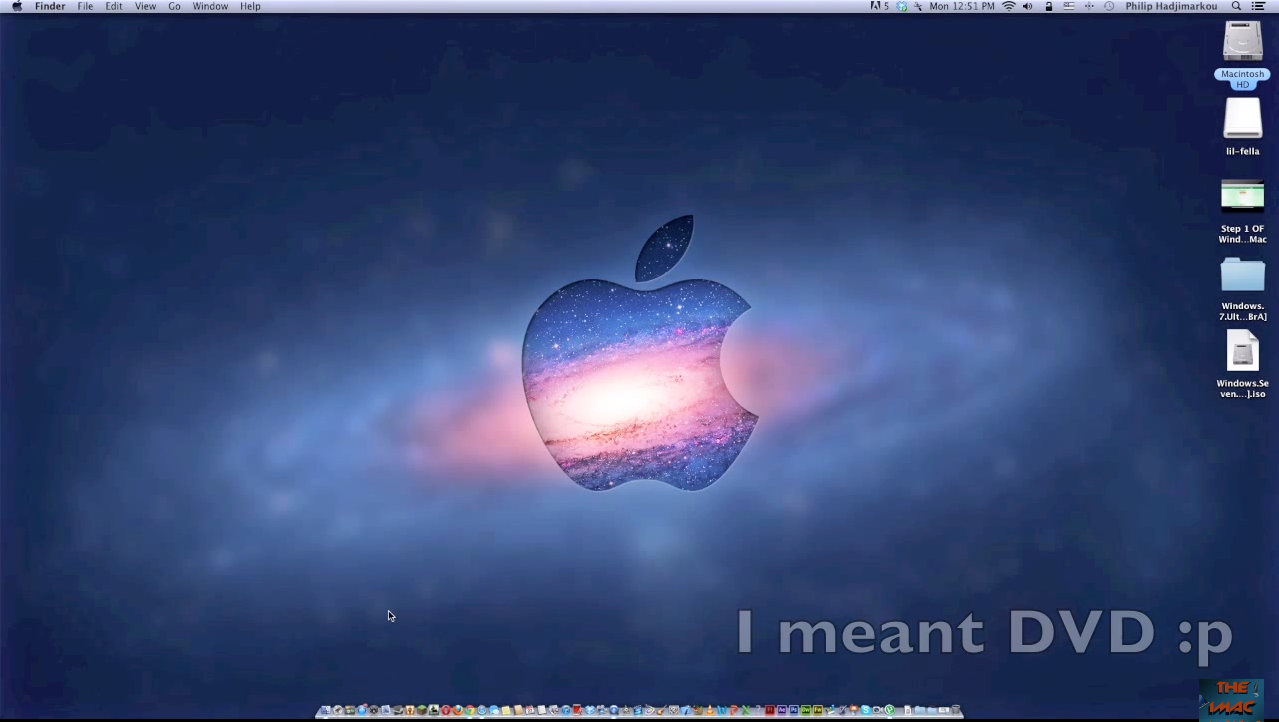Open the Trash in the Dock

[x=955, y=710]
